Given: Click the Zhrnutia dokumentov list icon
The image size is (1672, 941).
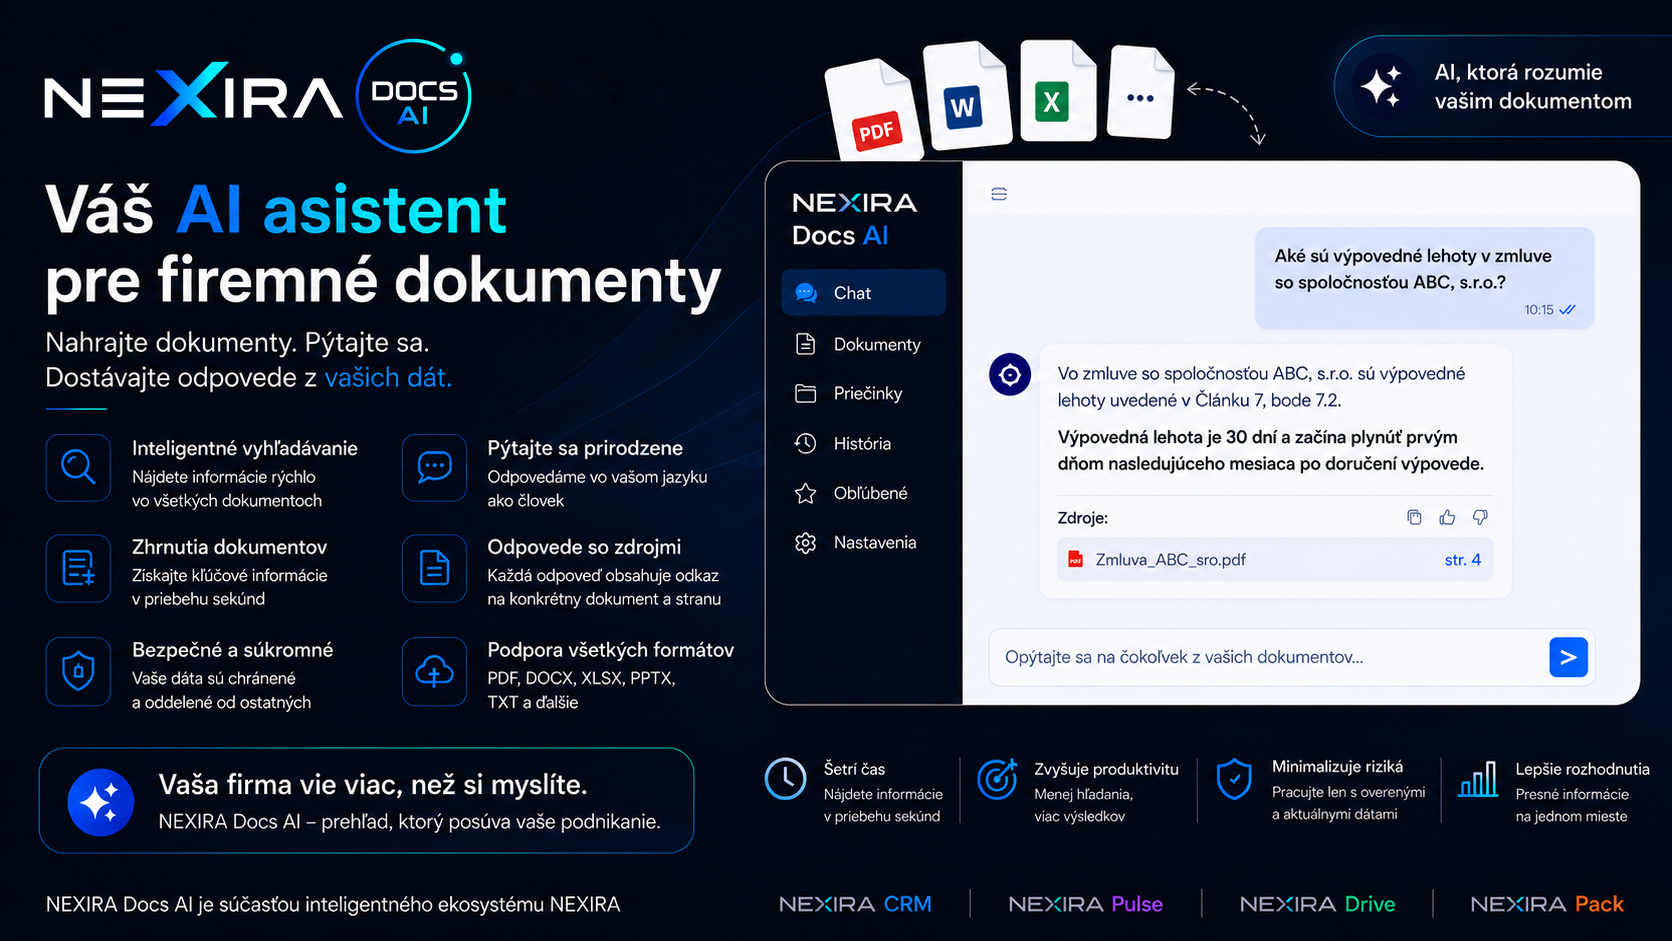Looking at the screenshot, I should (x=78, y=568).
